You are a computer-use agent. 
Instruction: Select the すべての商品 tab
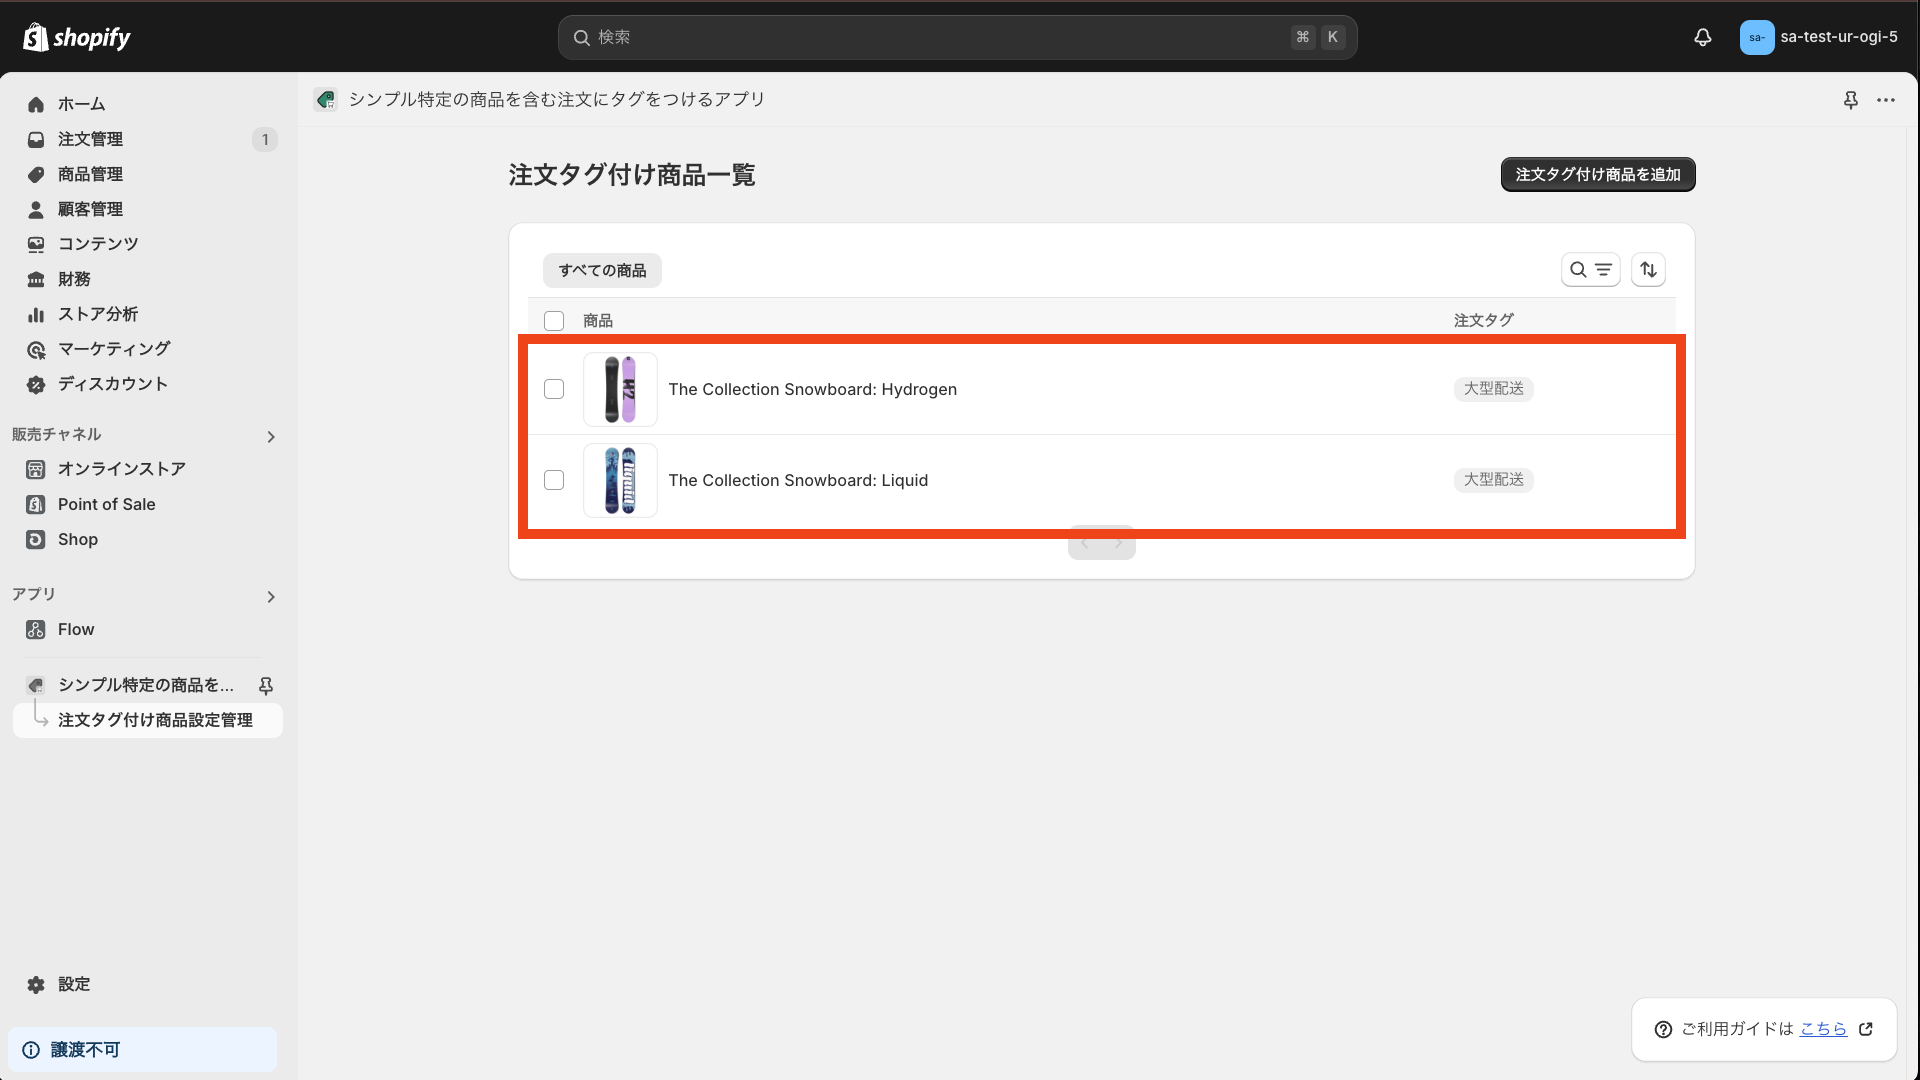(x=602, y=270)
